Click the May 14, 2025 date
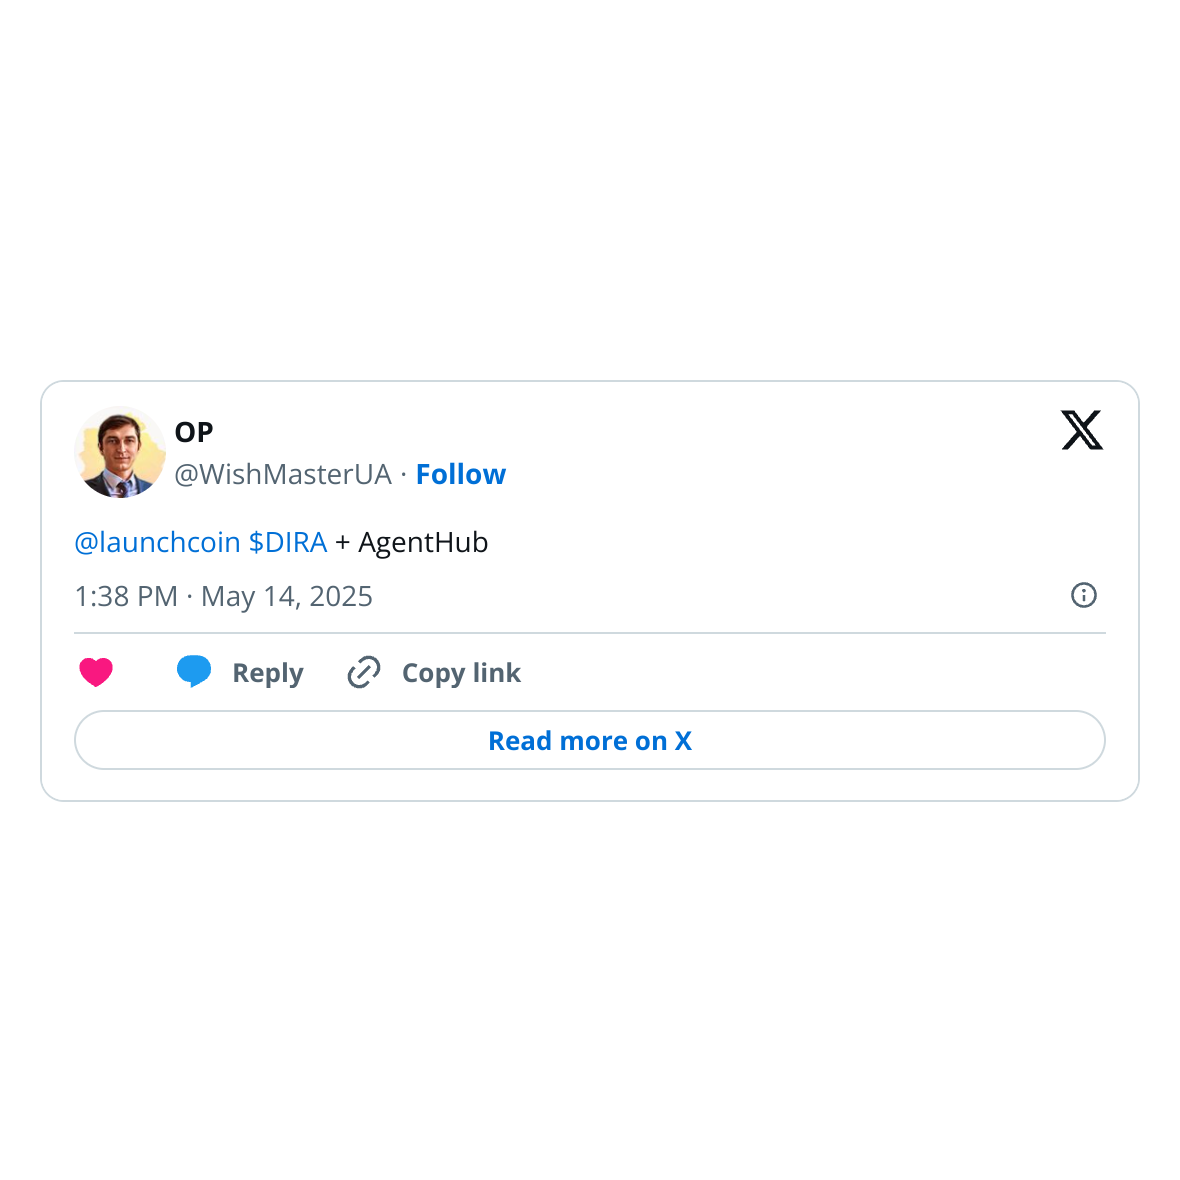 [287, 596]
